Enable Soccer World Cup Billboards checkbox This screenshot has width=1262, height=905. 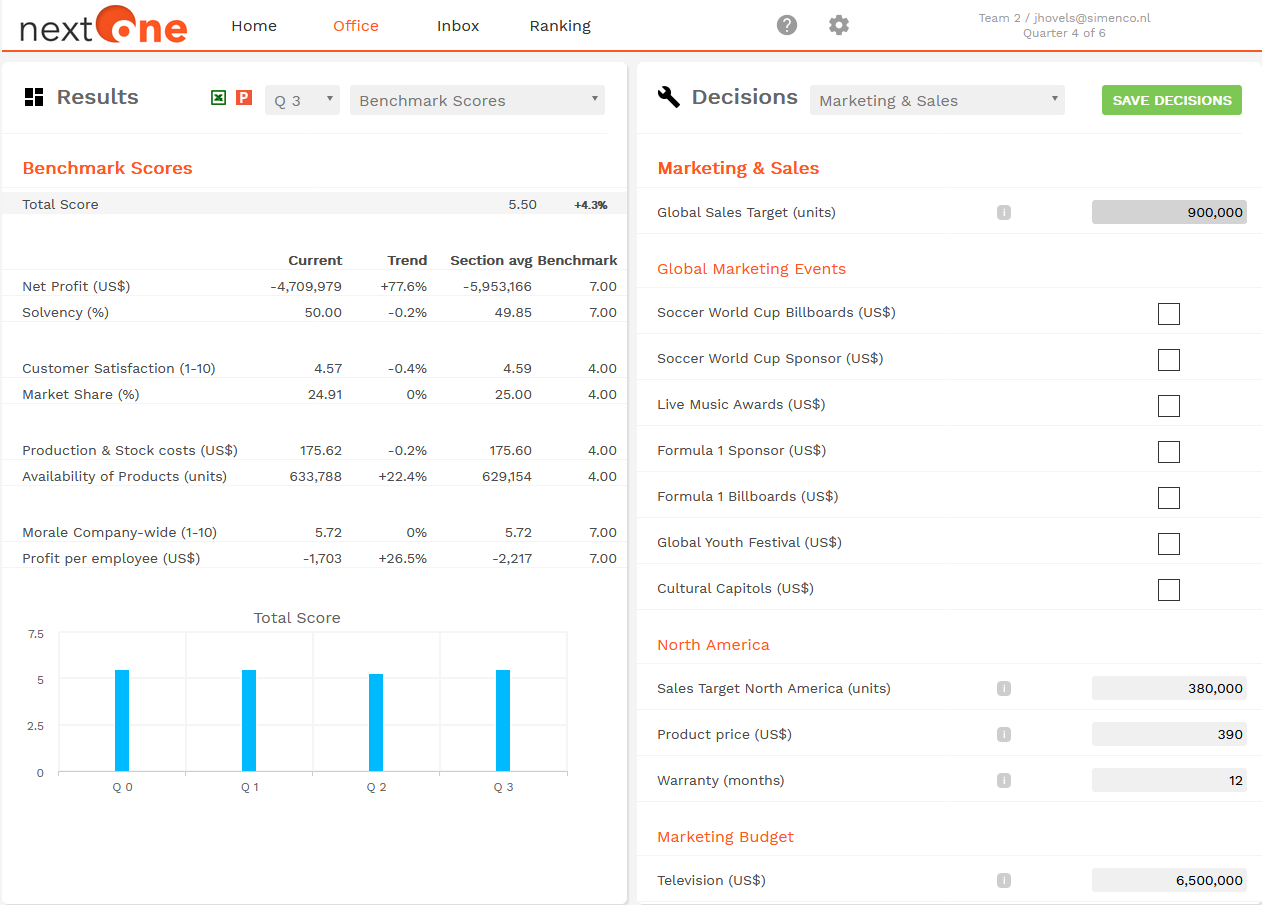(x=1168, y=314)
